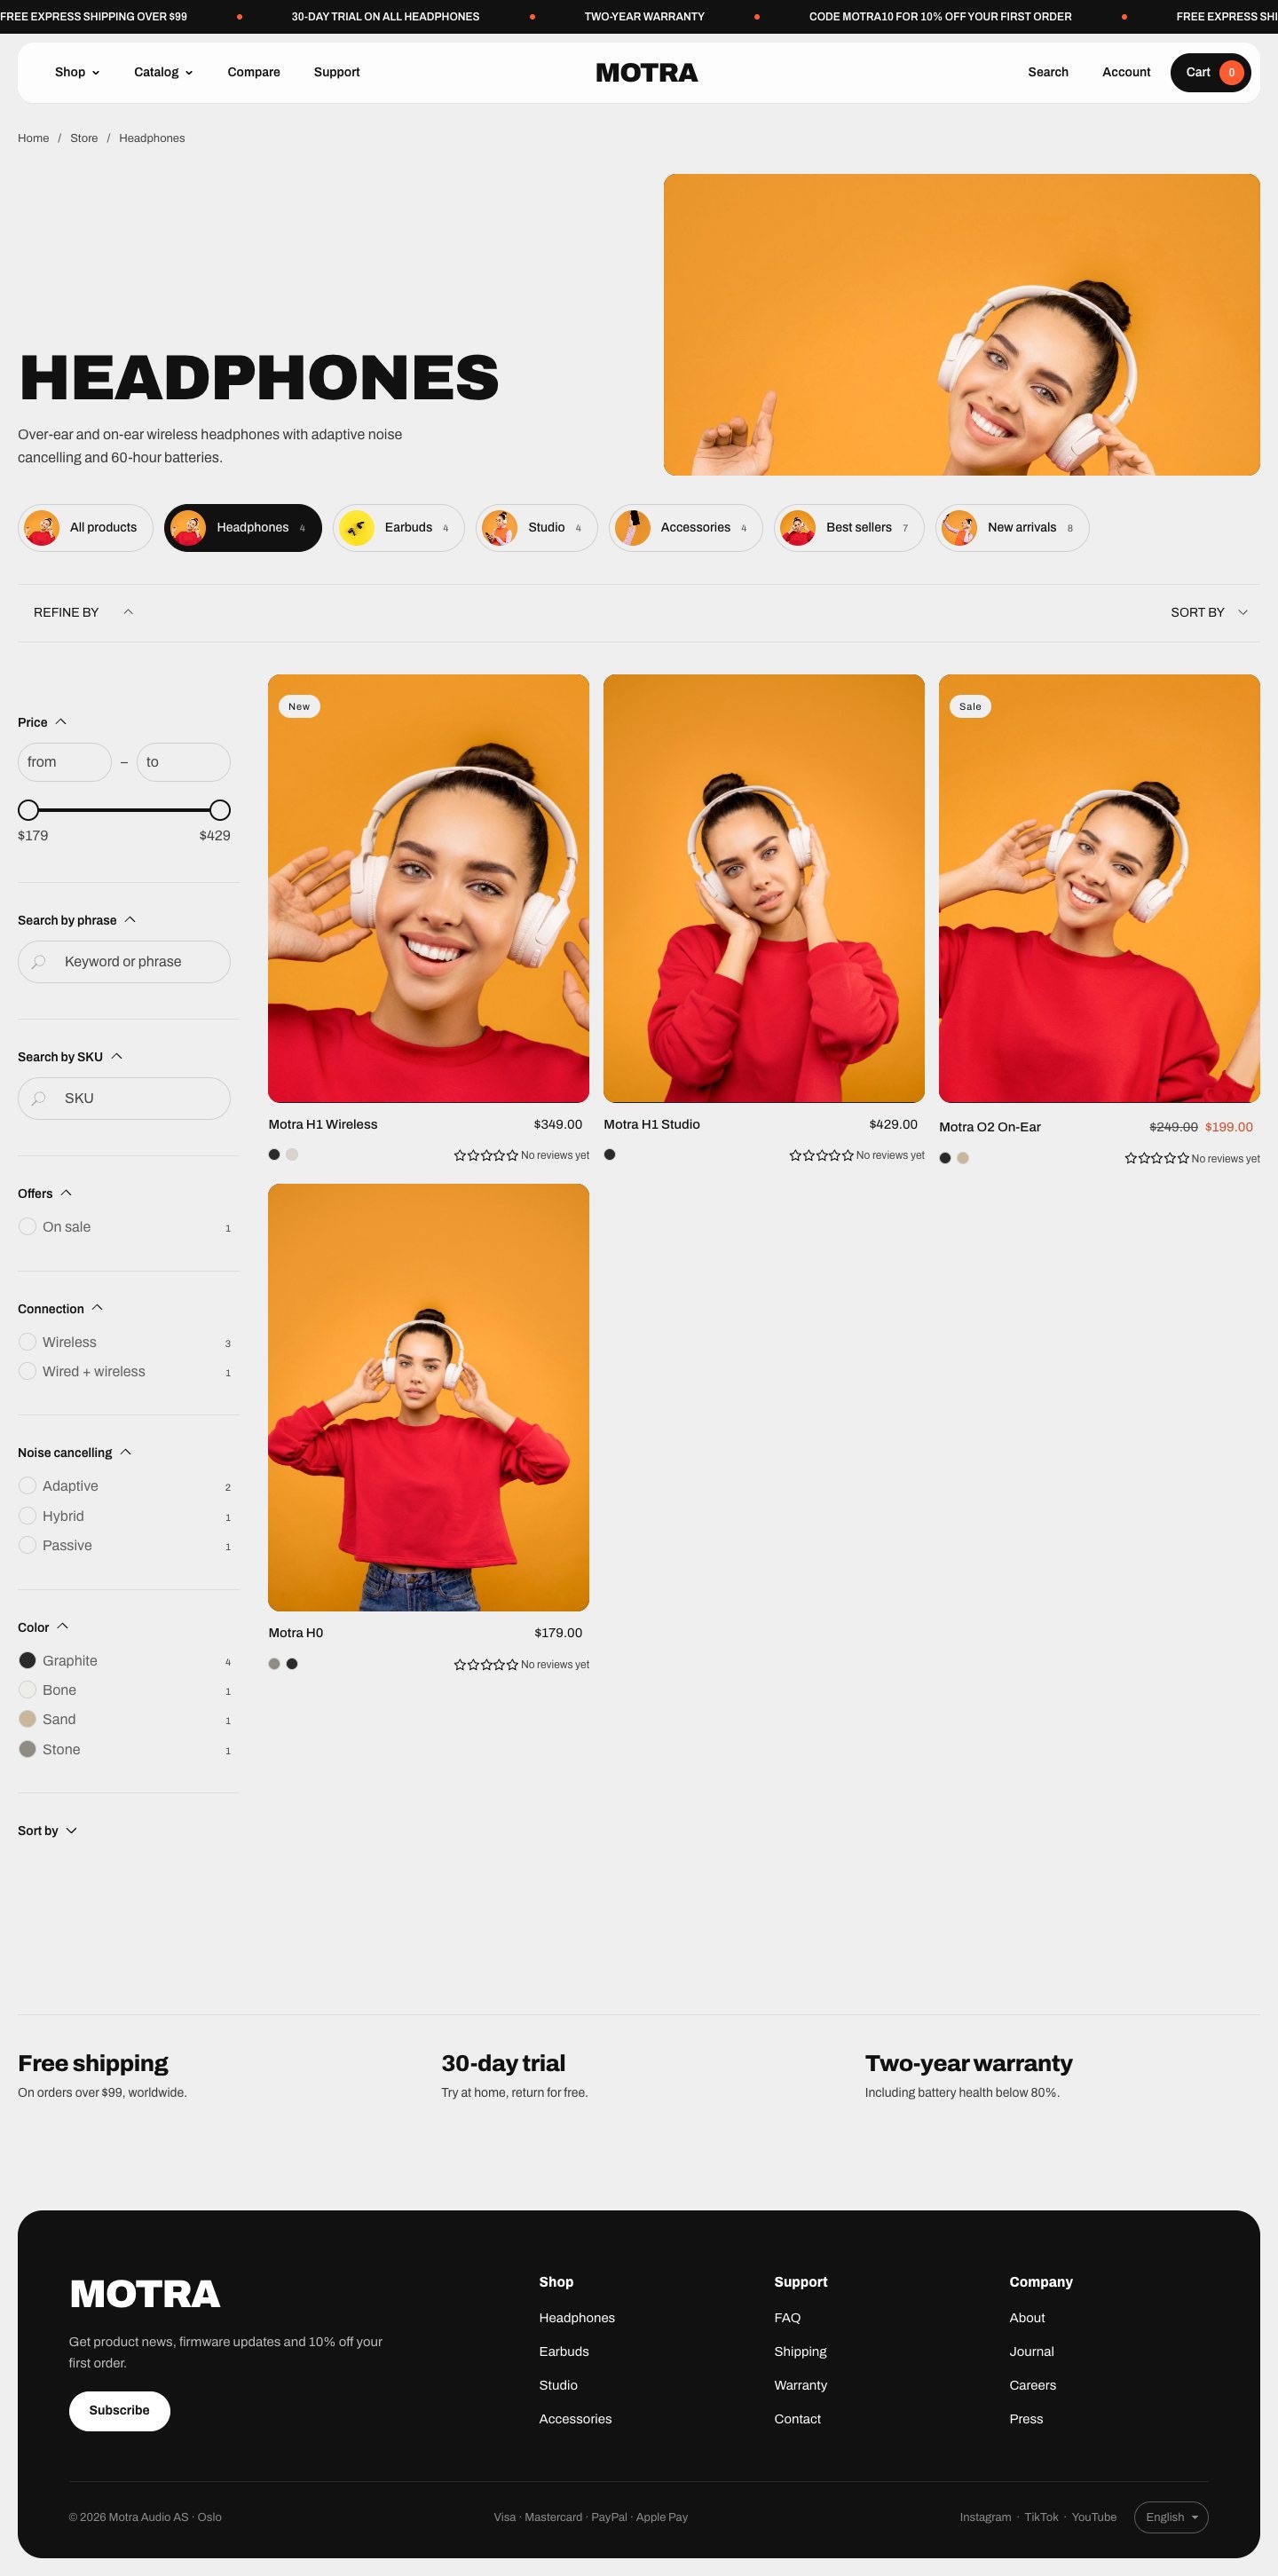Switch to the Earbuds category tab
The width and height of the screenshot is (1278, 2576).
(398, 527)
